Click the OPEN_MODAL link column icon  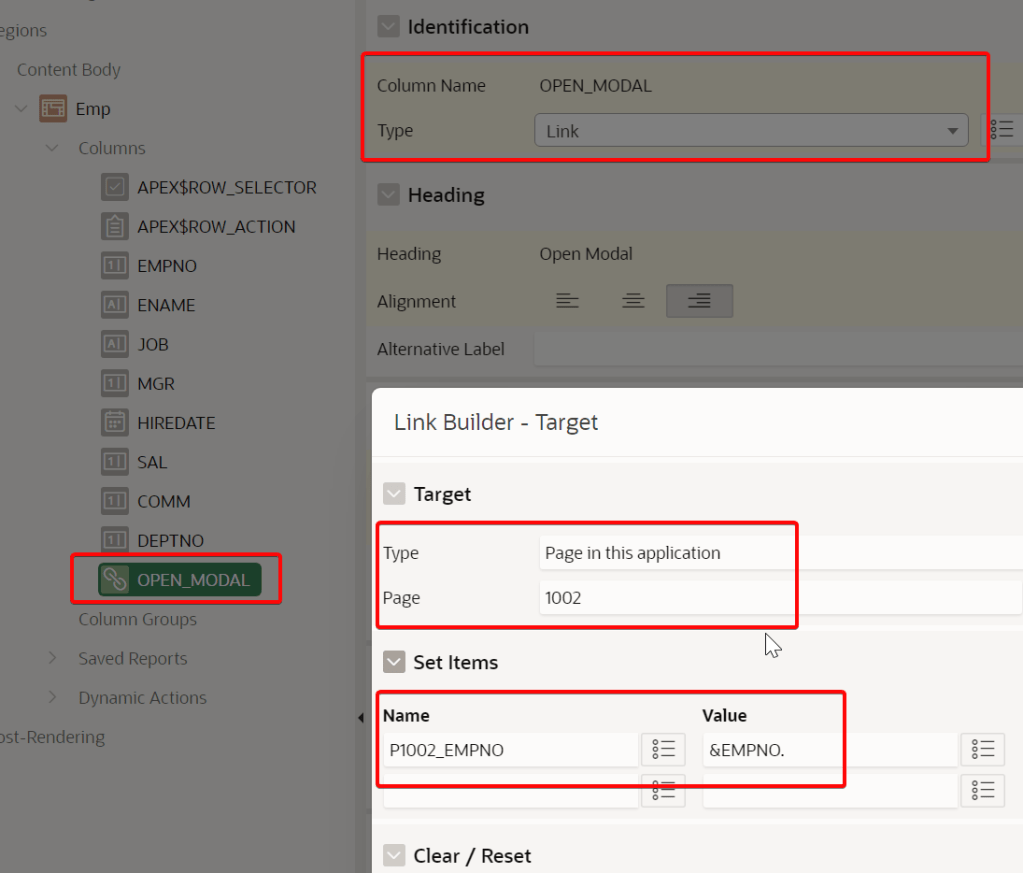116,580
